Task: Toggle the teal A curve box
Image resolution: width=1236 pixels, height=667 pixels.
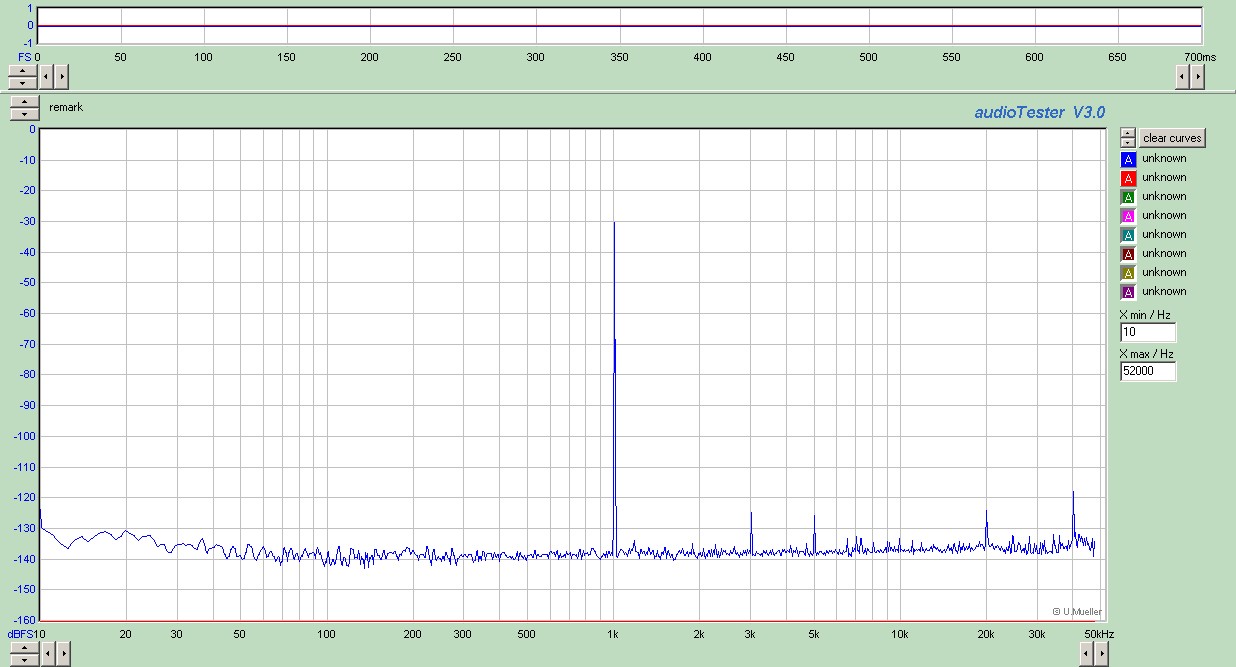Action: tap(1128, 235)
